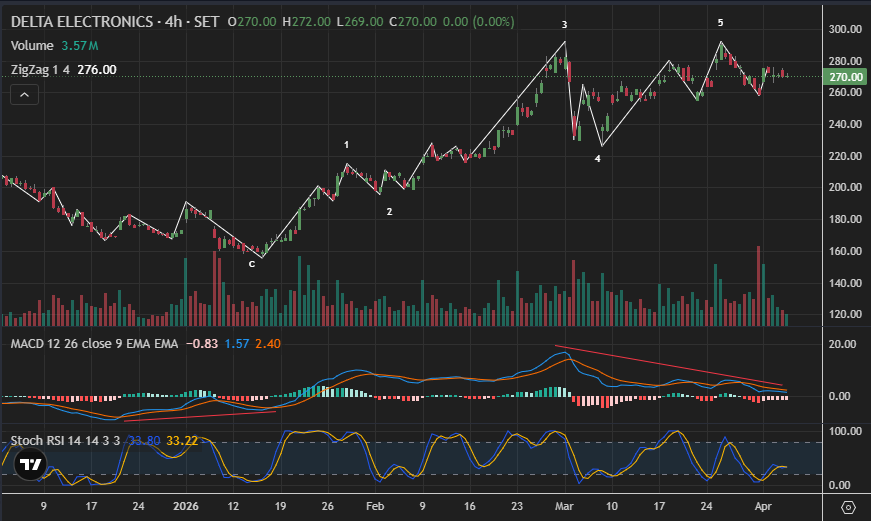Select the wave label 3 annotation
Screen dimensions: 871x521
pyautogui.click(x=564, y=24)
